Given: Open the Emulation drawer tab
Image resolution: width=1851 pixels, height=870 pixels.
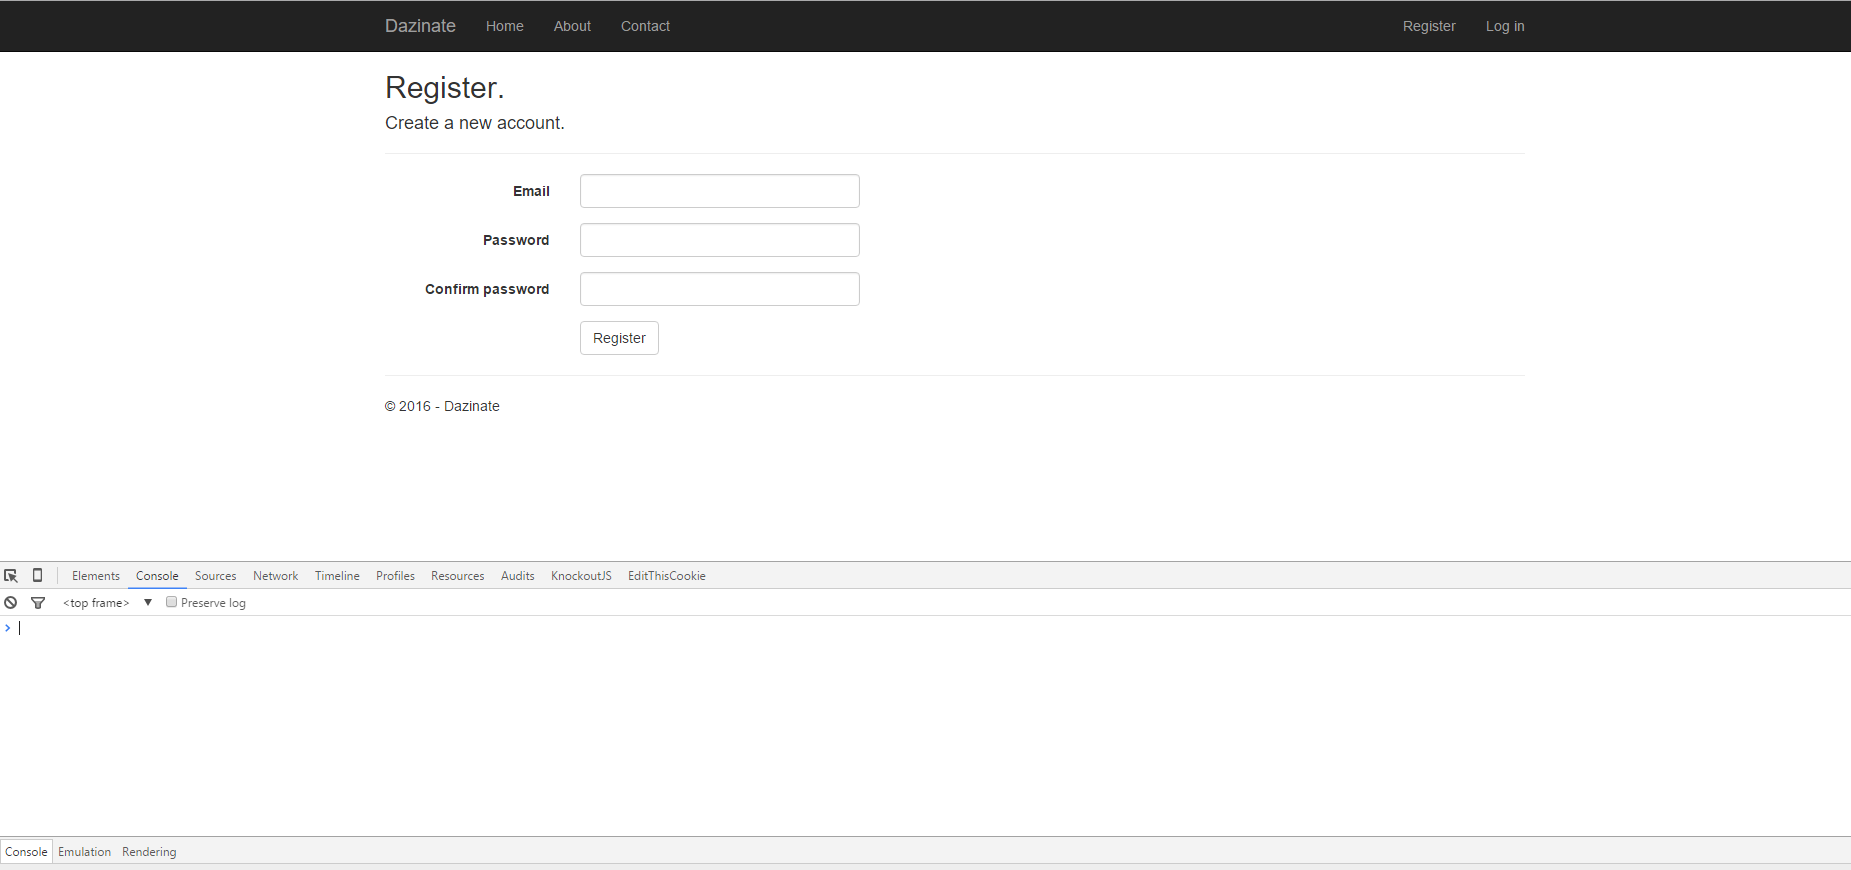Looking at the screenshot, I should pos(84,852).
